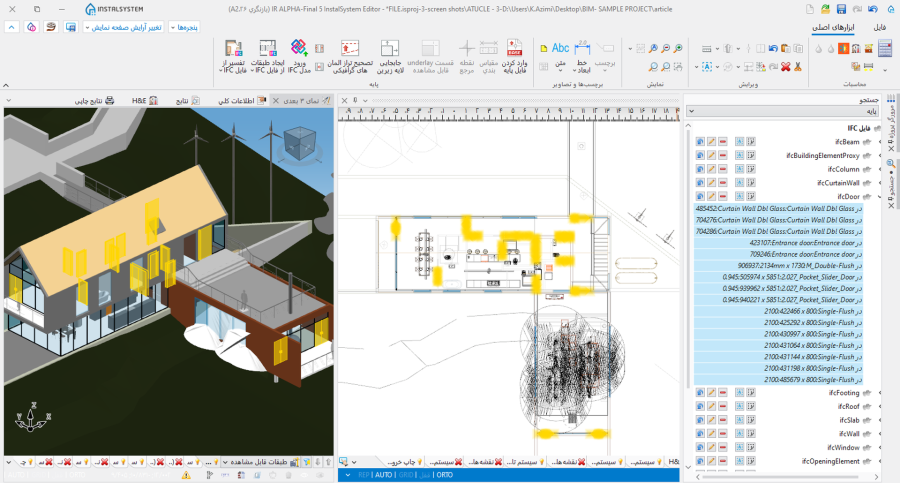This screenshot has height=483, width=900.
Task: Toggle AUTO mode in status bar
Action: tap(383, 475)
